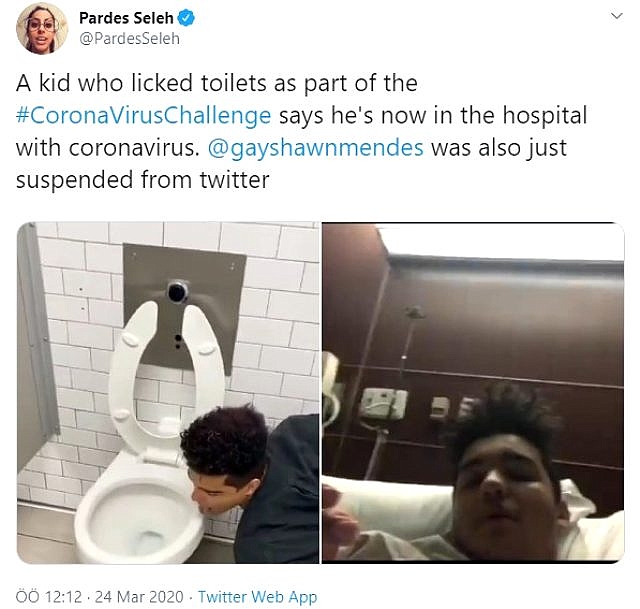
Task: Click the 24 Mar 2020 date
Action: click(x=143, y=597)
